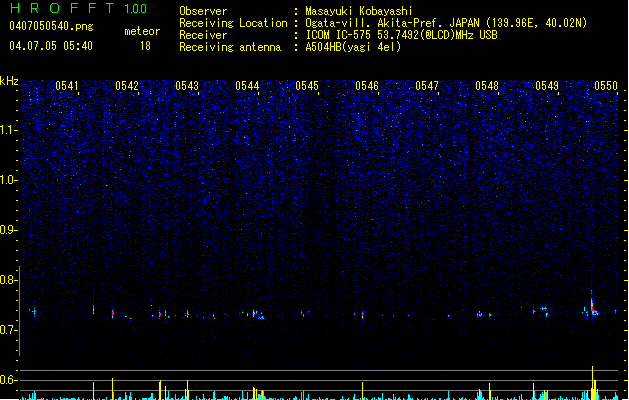Click the 0.6 kHz axis label
The image size is (629, 400).
(9, 380)
